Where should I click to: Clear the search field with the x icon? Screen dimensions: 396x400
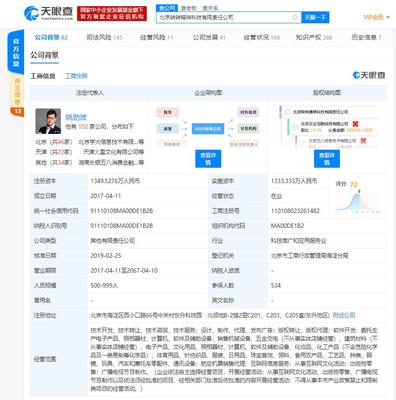[x=295, y=17]
